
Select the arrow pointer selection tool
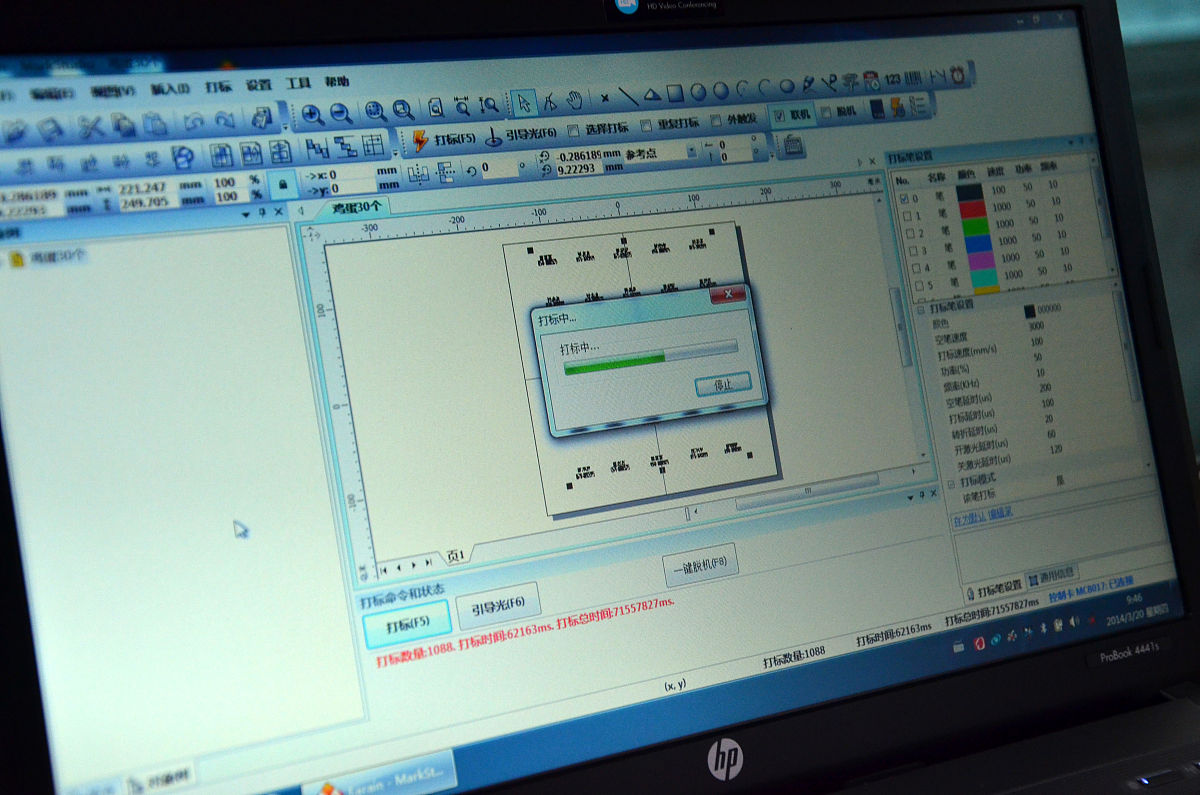point(522,102)
